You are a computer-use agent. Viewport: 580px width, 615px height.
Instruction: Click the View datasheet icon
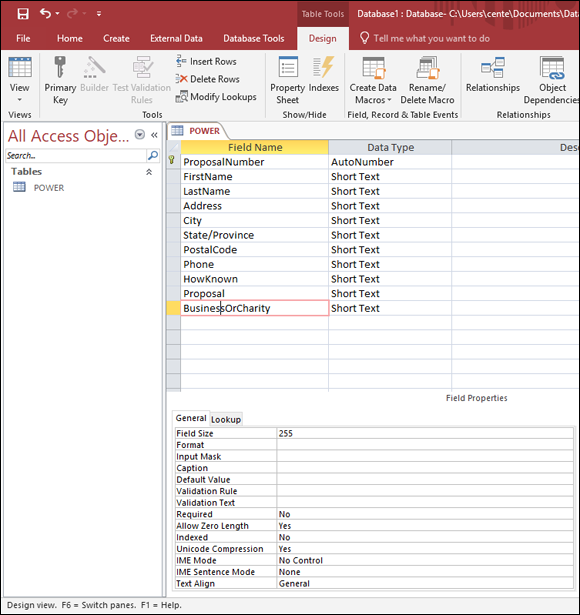pyautogui.click(x=20, y=67)
